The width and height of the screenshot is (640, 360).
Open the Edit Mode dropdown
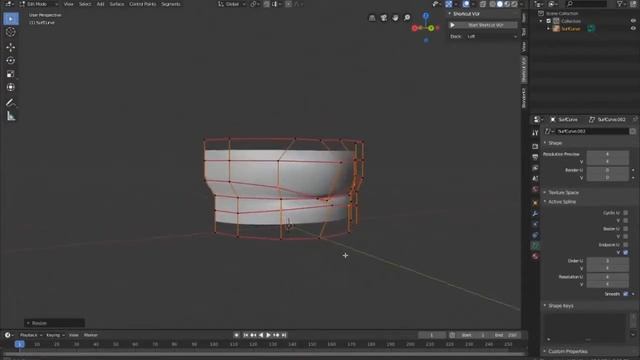tap(39, 4)
